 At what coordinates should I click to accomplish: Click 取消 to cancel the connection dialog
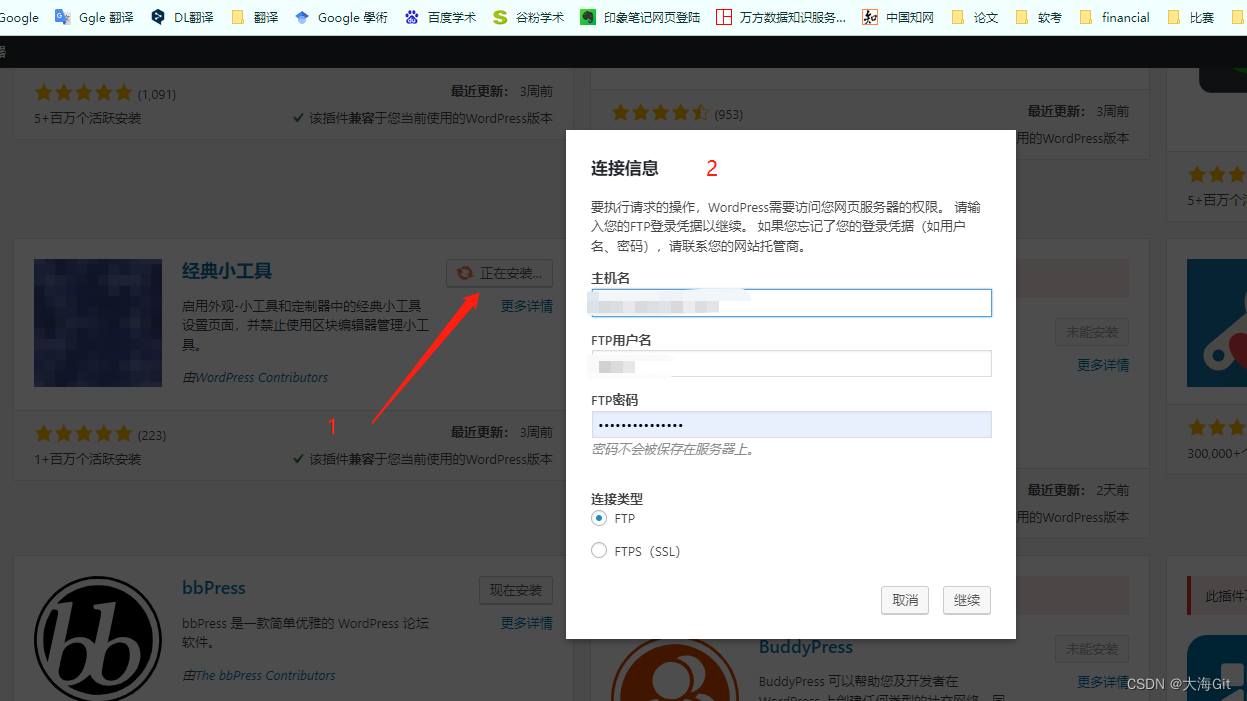pyautogui.click(x=905, y=600)
